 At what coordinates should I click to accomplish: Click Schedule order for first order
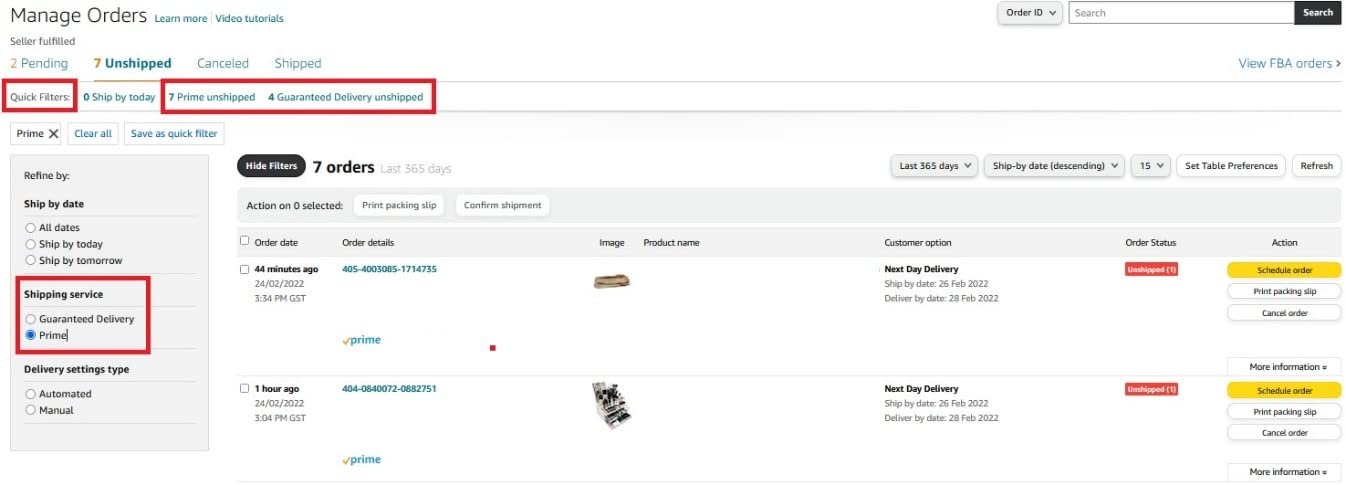click(1284, 270)
